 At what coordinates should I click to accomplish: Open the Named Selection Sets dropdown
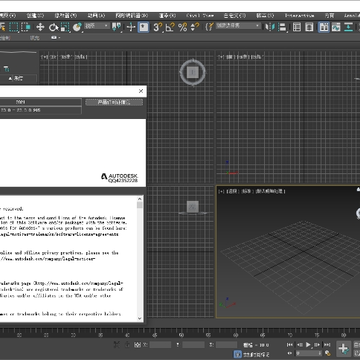coord(238,26)
